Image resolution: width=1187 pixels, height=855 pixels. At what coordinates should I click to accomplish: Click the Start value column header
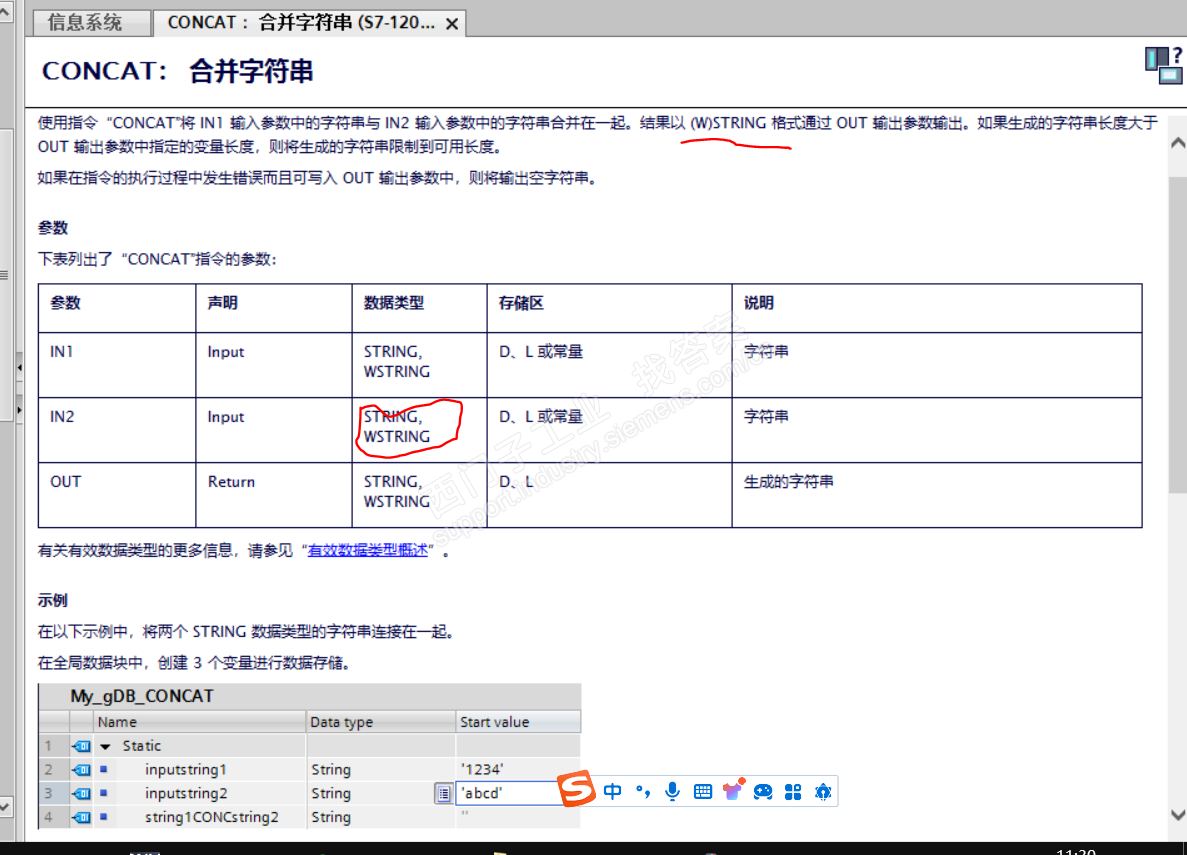pyautogui.click(x=518, y=722)
